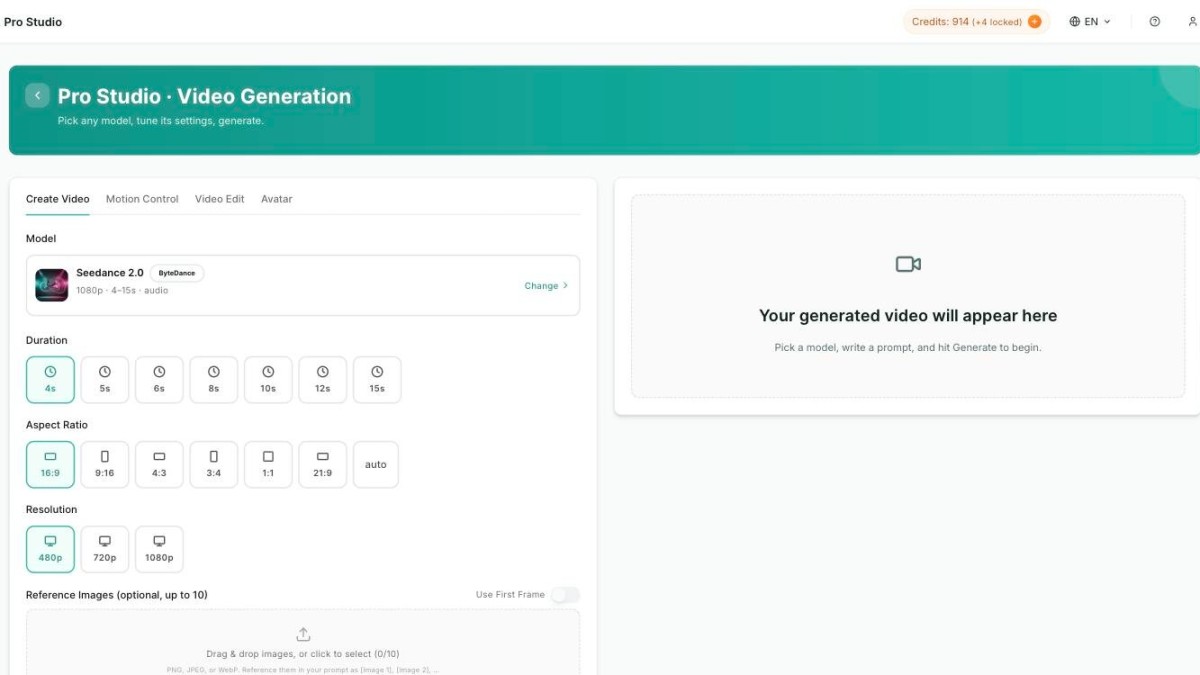Open the user account profile icon

coord(1192,21)
